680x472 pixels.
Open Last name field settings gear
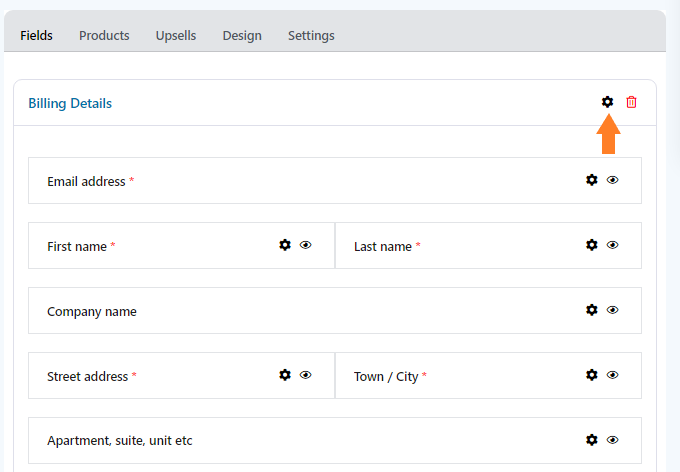[x=592, y=245]
